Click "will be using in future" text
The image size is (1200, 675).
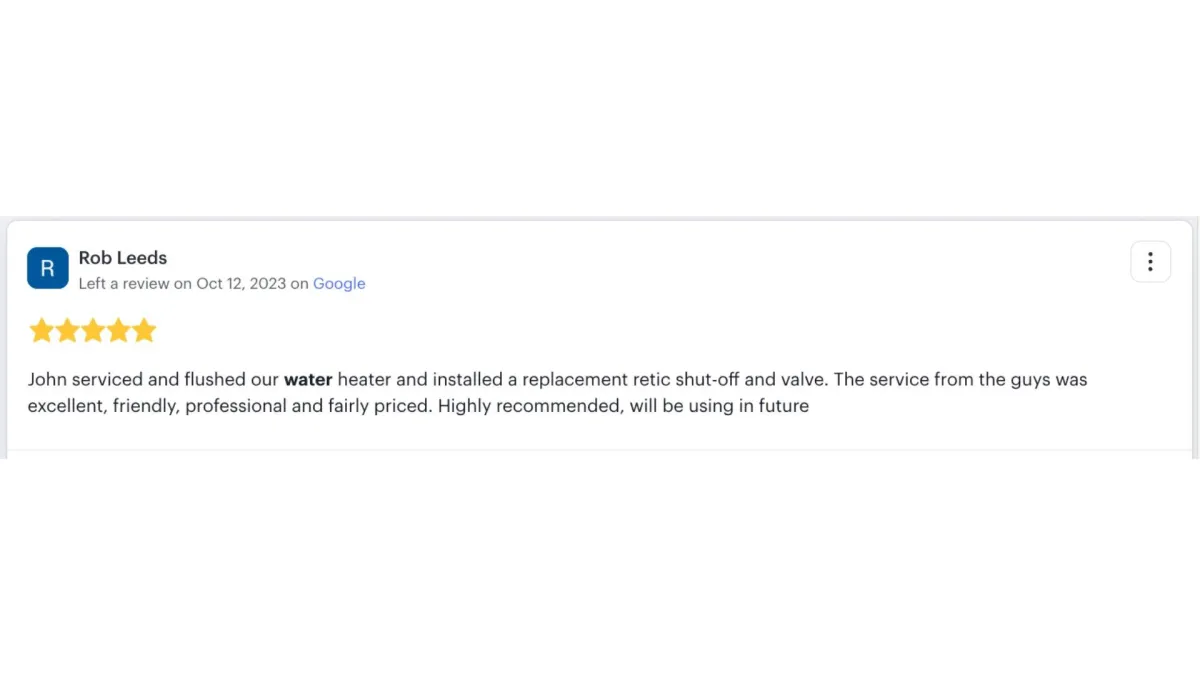coord(719,407)
